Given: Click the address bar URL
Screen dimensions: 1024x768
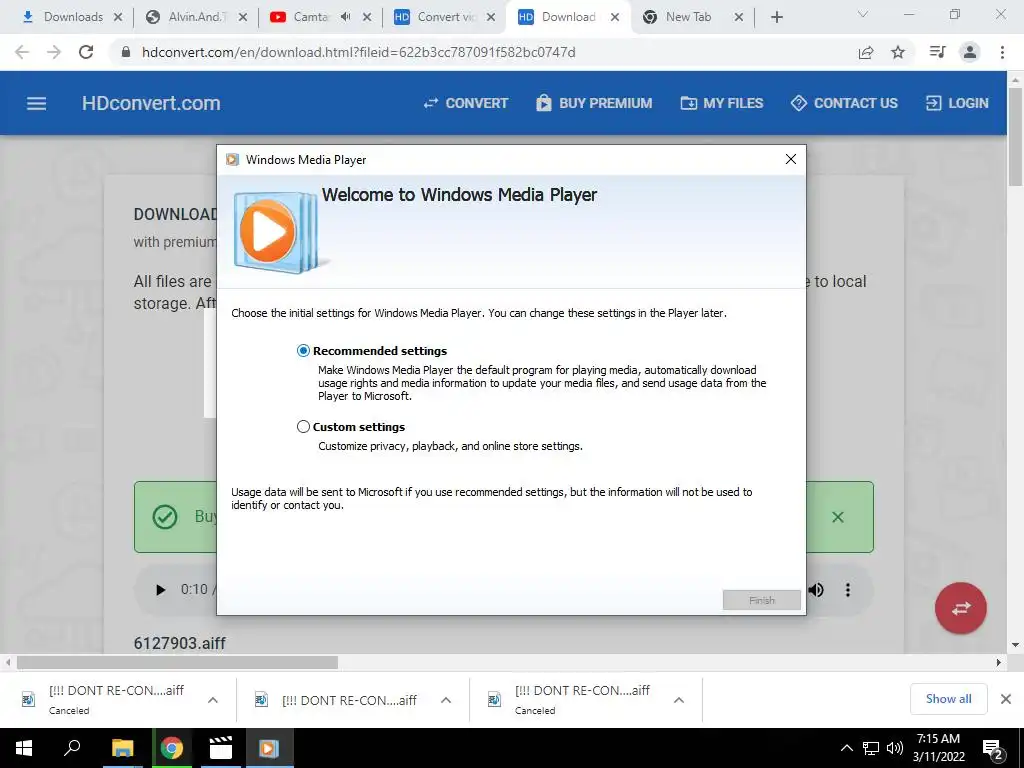Looking at the screenshot, I should click(359, 52).
